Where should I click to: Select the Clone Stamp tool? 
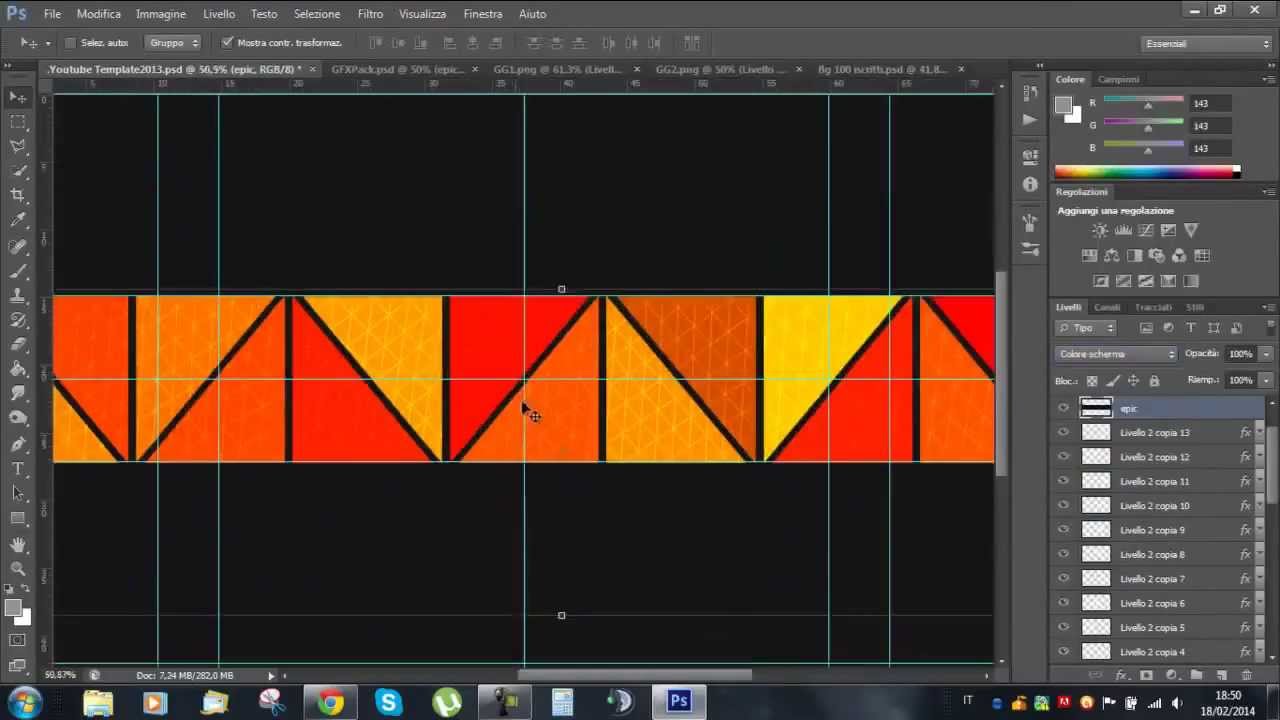[x=18, y=296]
